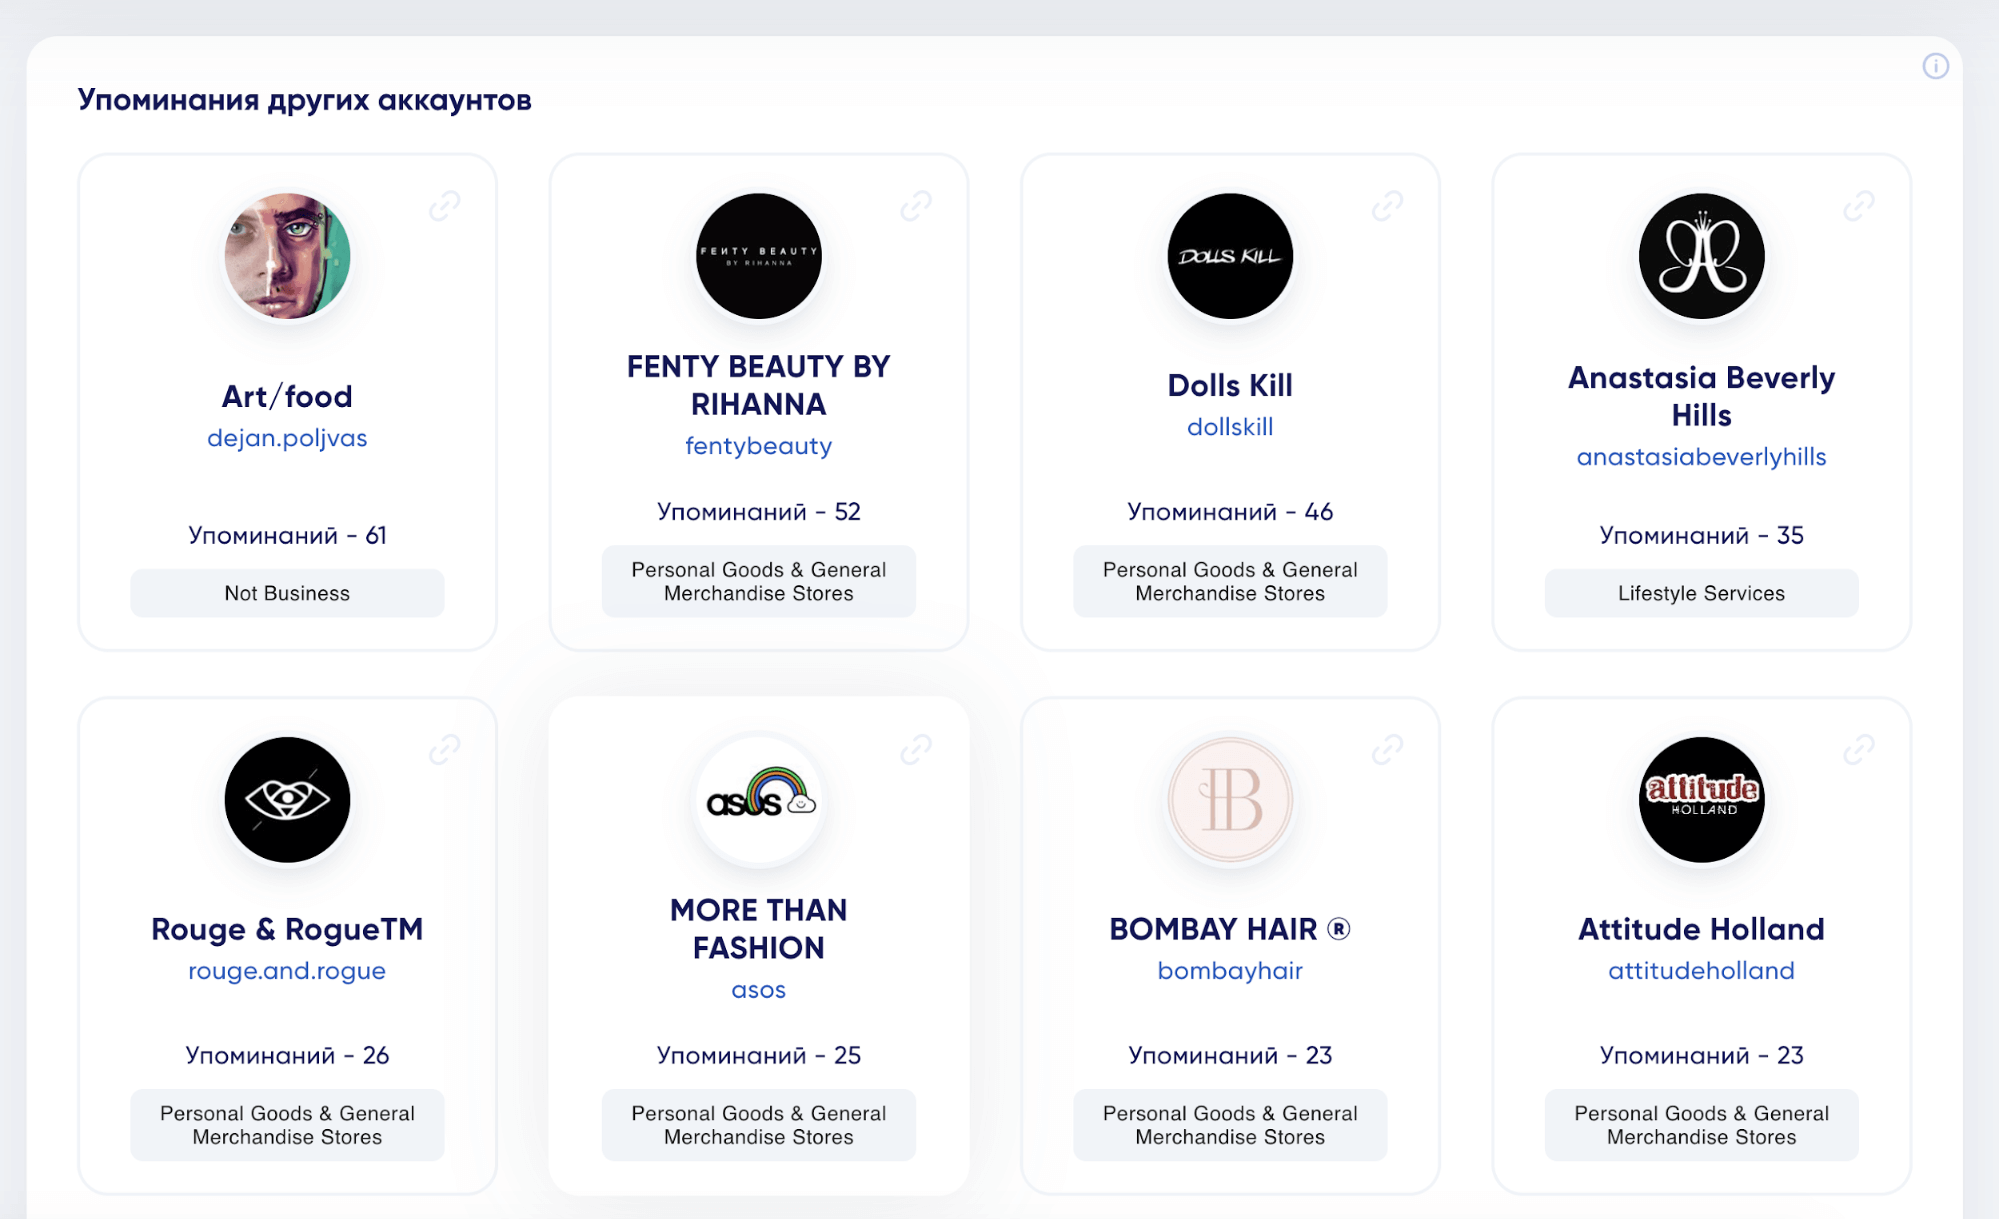Click the Art/food account title

pyautogui.click(x=287, y=397)
